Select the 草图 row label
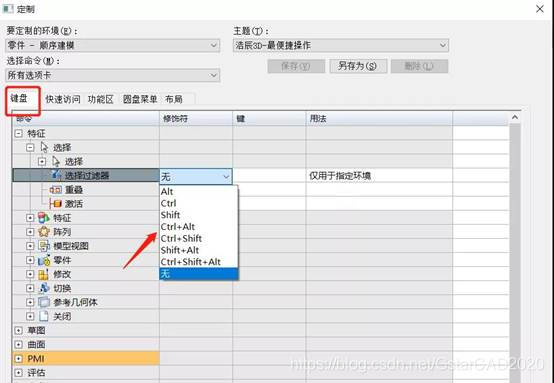The height and width of the screenshot is (383, 554). point(36,330)
